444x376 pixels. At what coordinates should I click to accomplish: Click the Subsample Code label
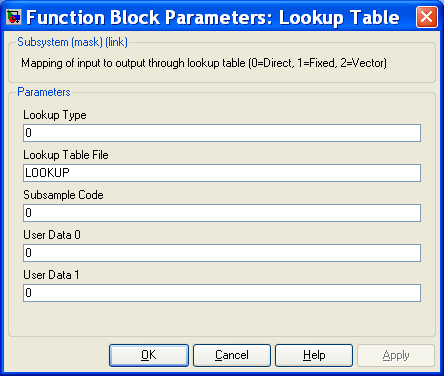pyautogui.click(x=63, y=195)
